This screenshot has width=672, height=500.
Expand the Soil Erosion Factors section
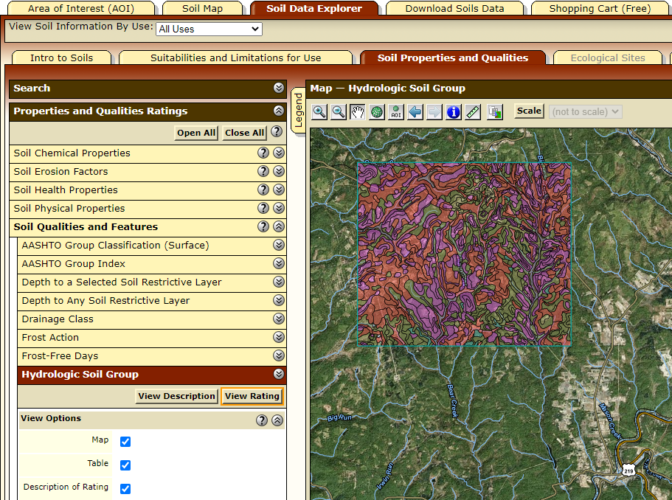tap(279, 172)
